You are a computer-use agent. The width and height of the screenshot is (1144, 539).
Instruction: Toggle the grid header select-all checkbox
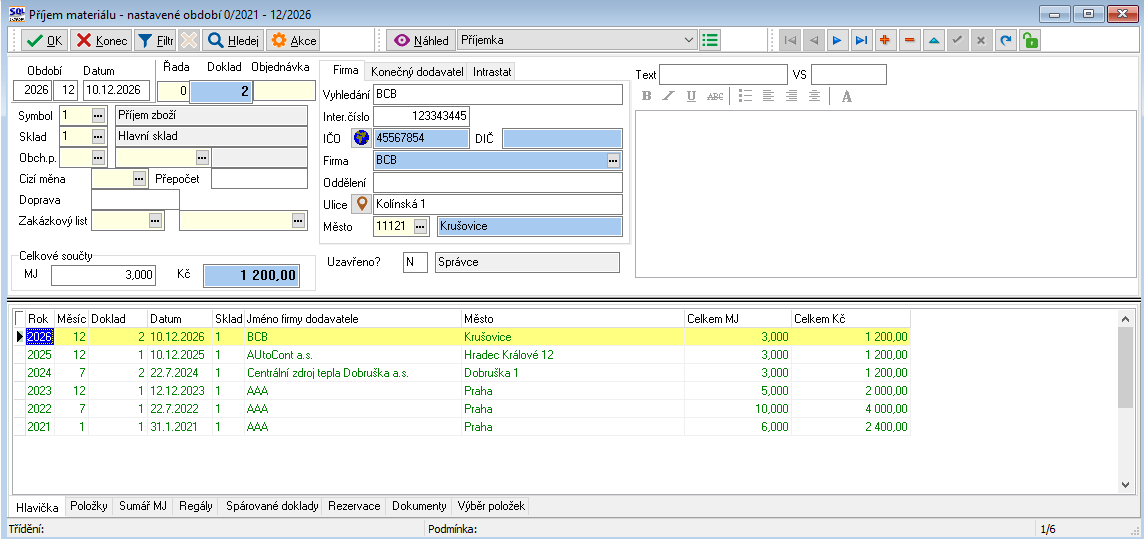19,318
